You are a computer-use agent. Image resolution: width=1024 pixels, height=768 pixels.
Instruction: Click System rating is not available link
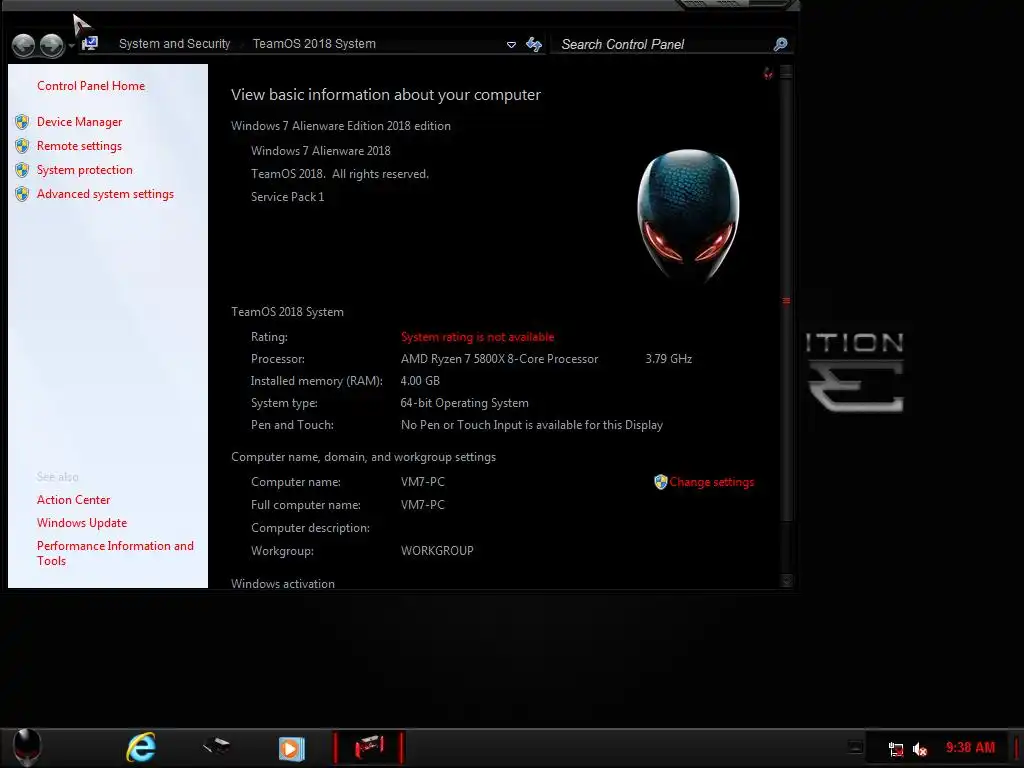coord(477,337)
